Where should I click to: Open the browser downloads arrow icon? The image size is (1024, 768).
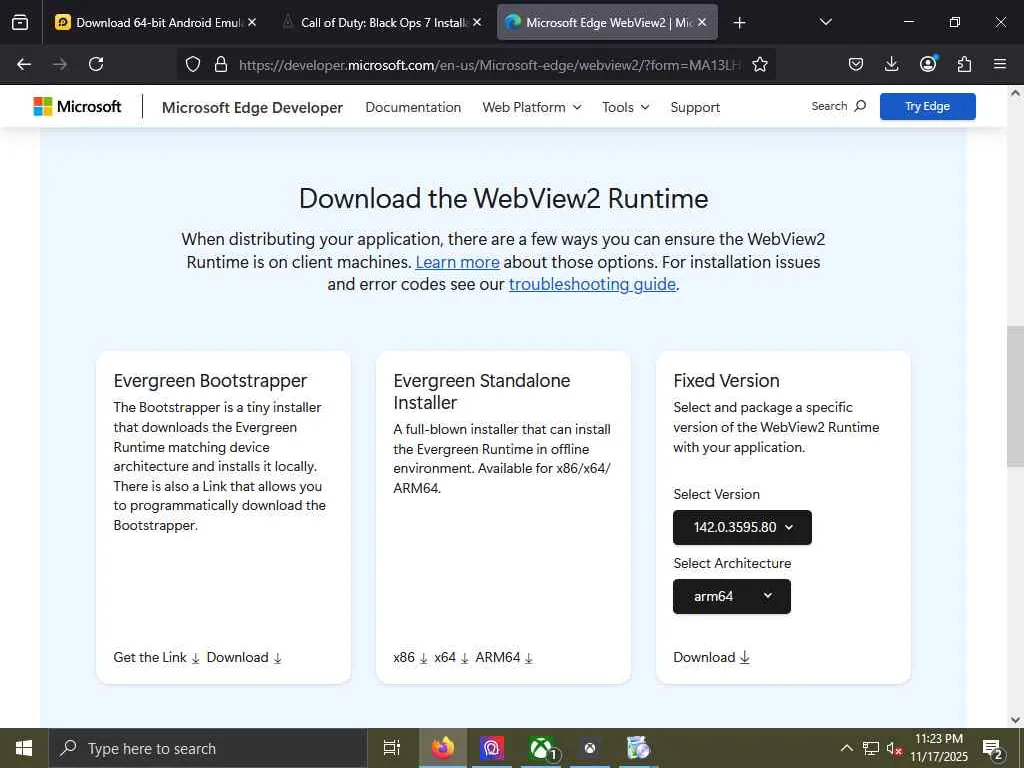pyautogui.click(x=891, y=64)
